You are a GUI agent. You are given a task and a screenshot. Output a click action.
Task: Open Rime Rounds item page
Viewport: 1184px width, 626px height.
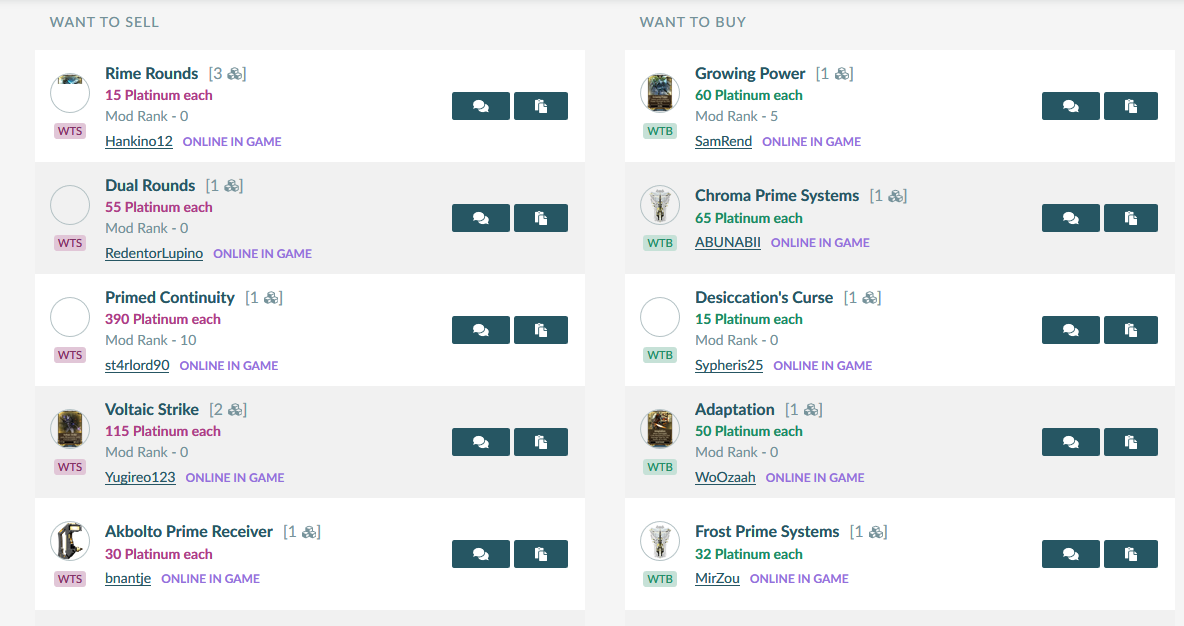tap(151, 73)
